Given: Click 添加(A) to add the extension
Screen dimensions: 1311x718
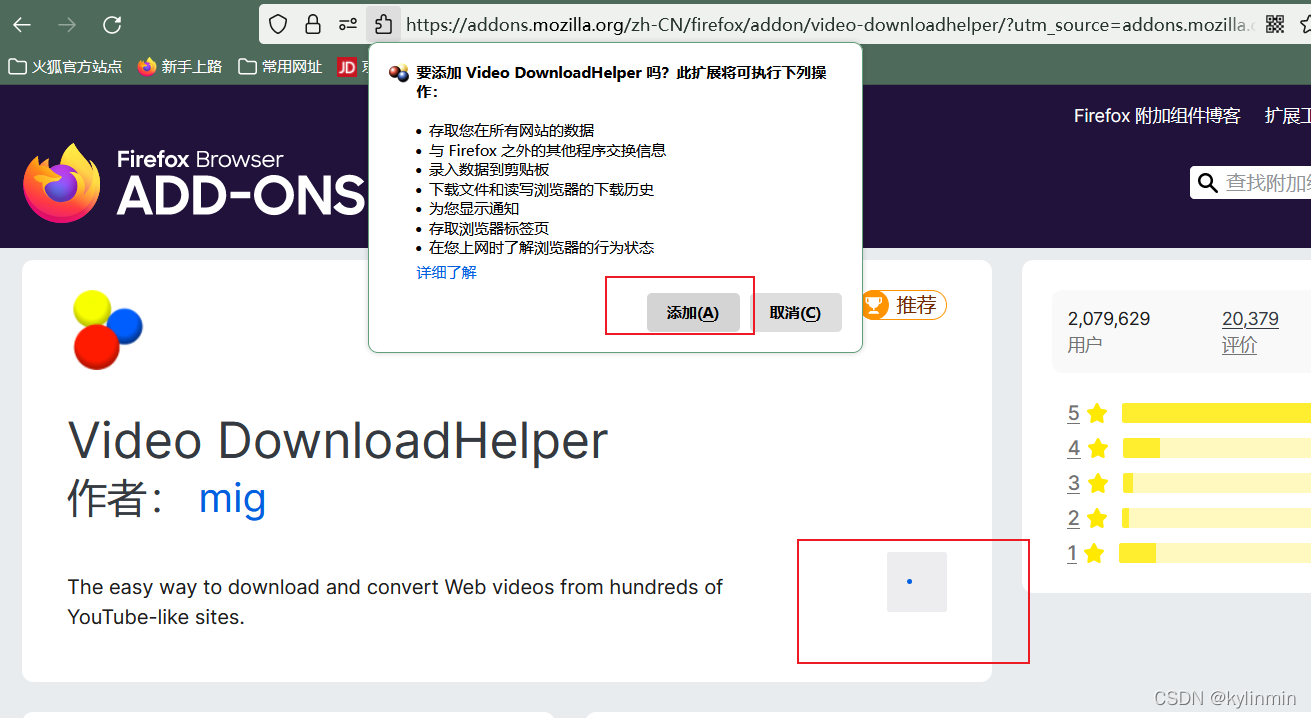Looking at the screenshot, I should [693, 313].
